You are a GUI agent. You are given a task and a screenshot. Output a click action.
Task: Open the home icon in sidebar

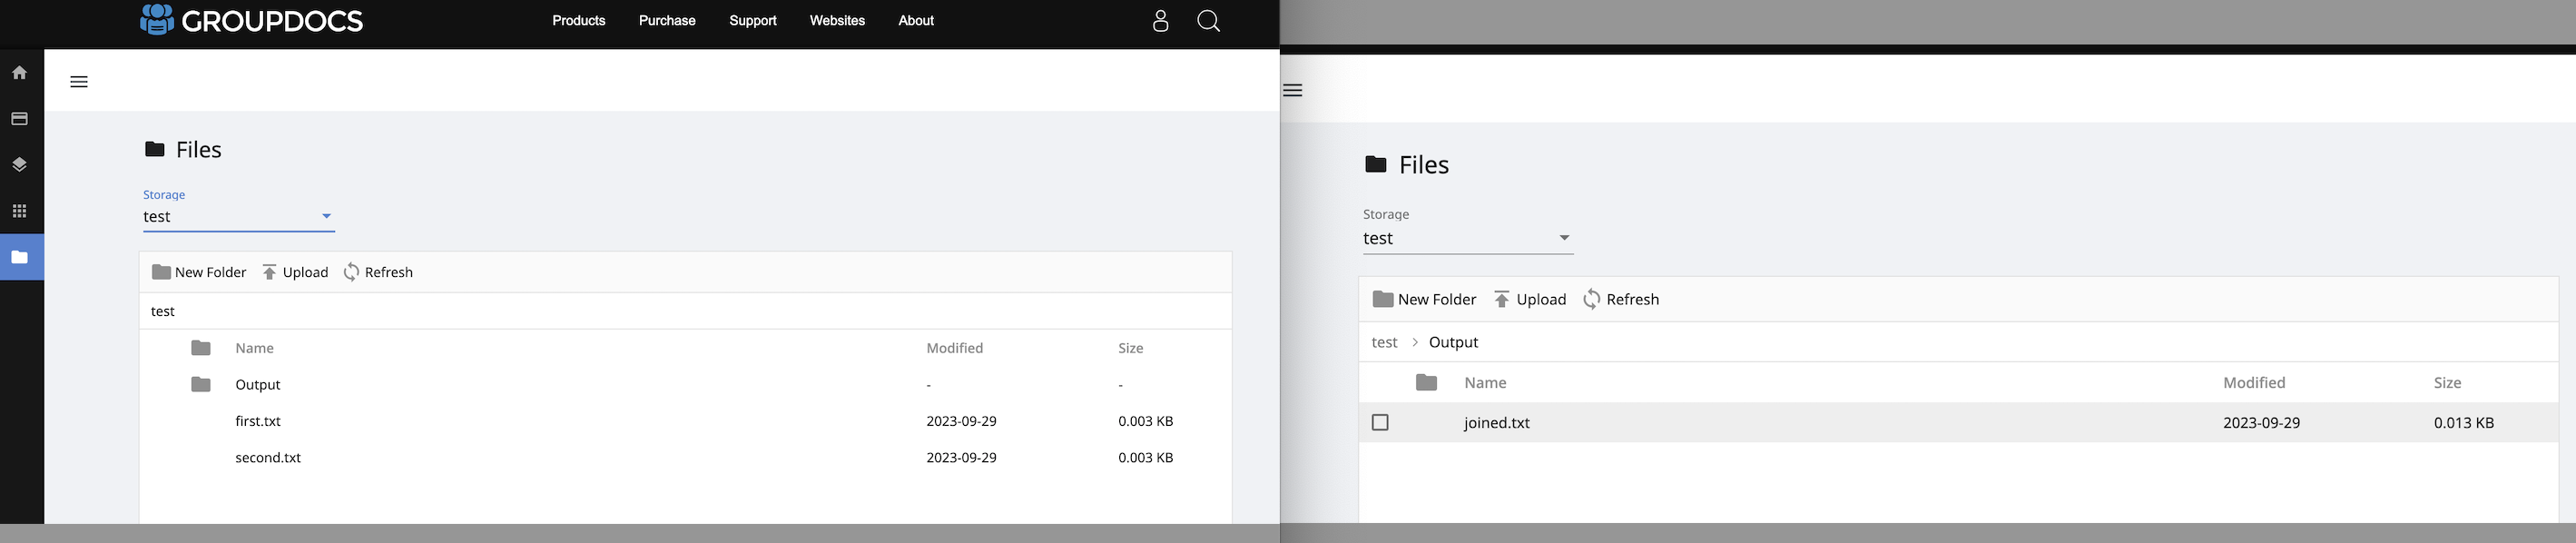coord(19,73)
